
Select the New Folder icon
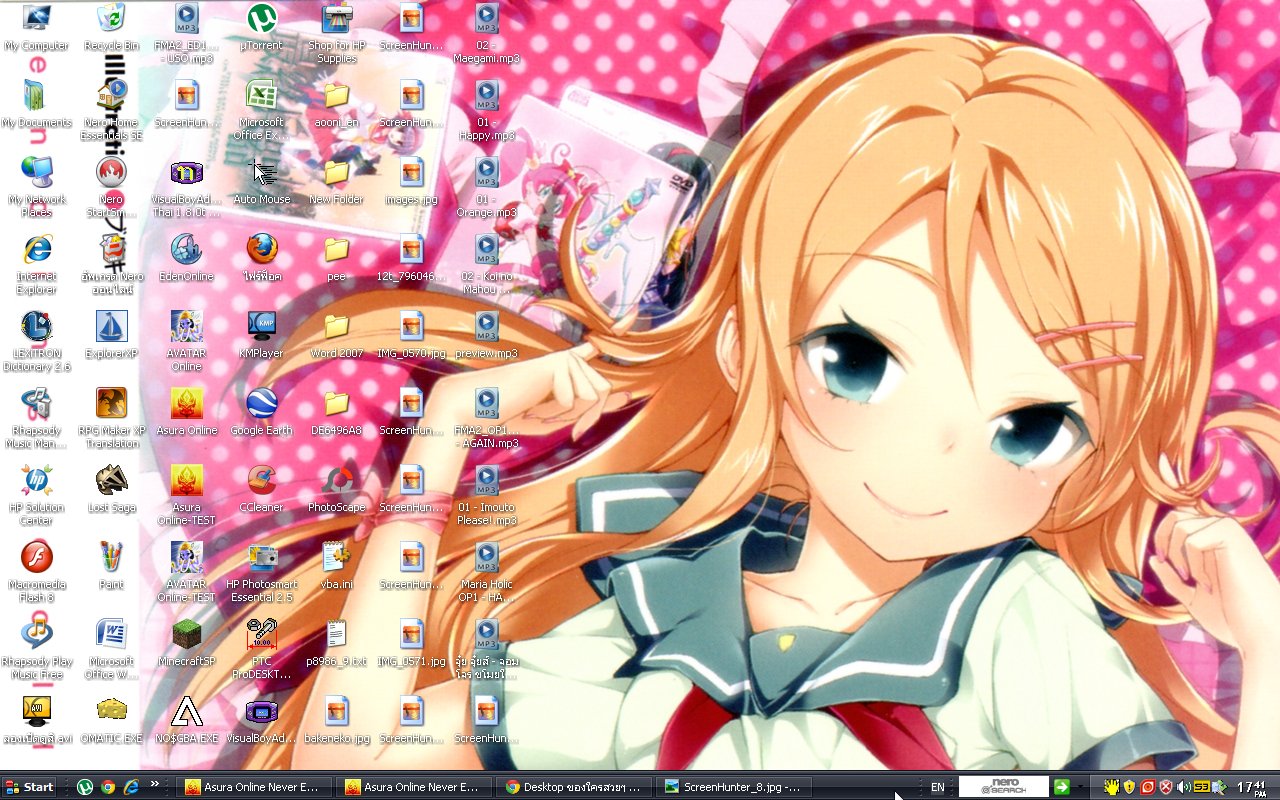point(336,181)
